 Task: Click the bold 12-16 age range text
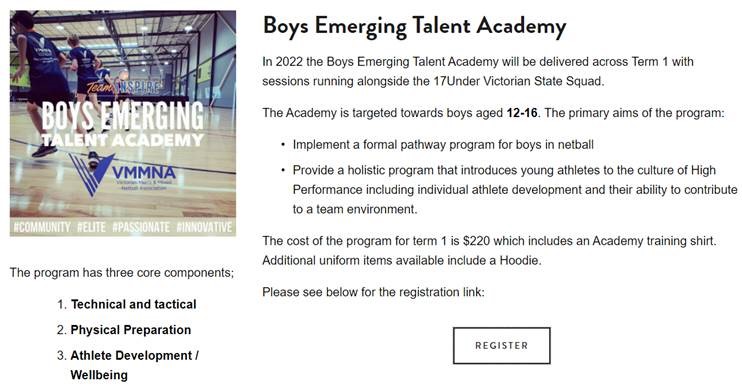point(522,113)
